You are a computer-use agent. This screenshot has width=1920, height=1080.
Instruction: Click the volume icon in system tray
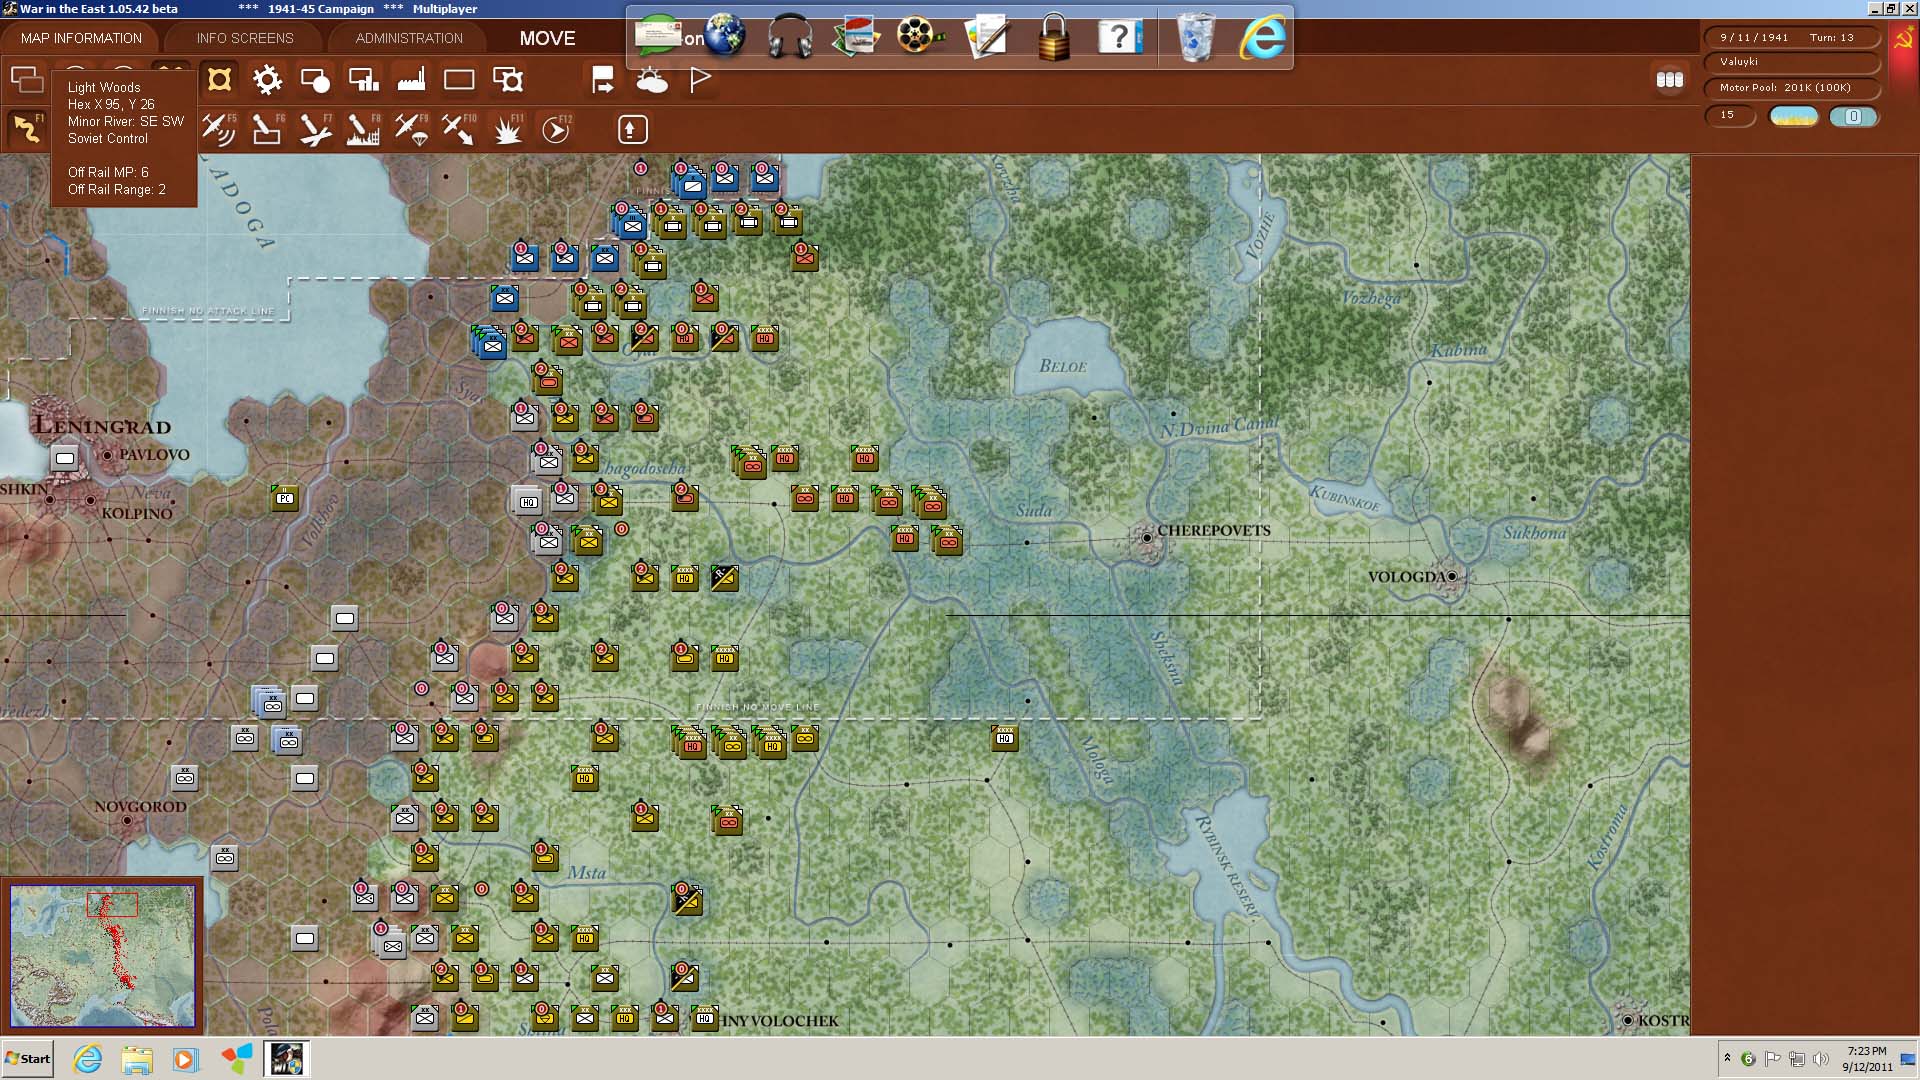click(1820, 1059)
